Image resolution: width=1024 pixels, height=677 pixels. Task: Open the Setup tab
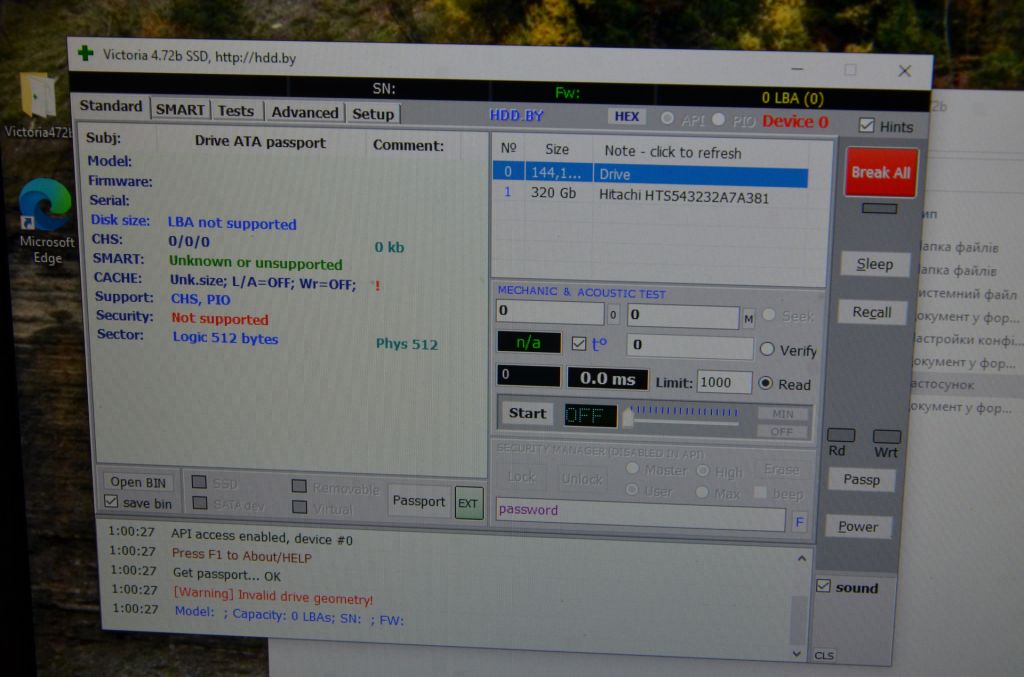pos(373,114)
